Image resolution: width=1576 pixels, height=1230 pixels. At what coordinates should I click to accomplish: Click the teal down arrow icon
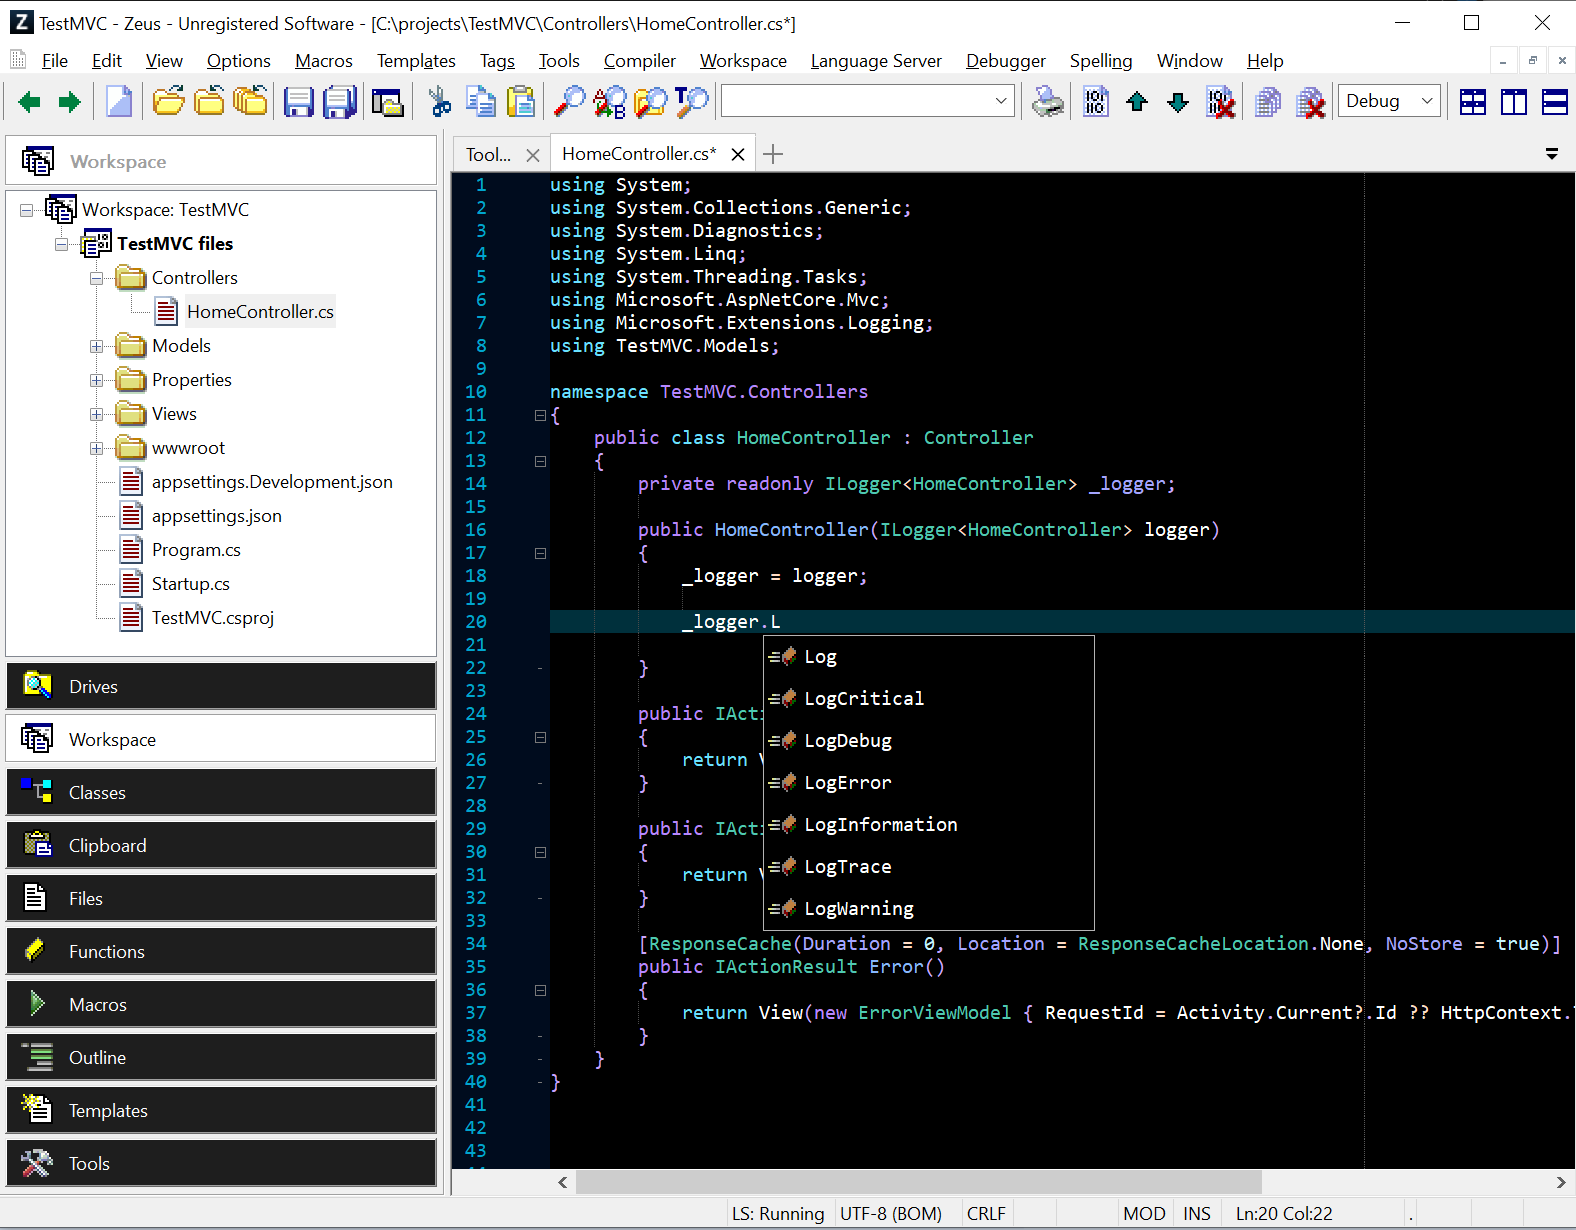(1178, 102)
